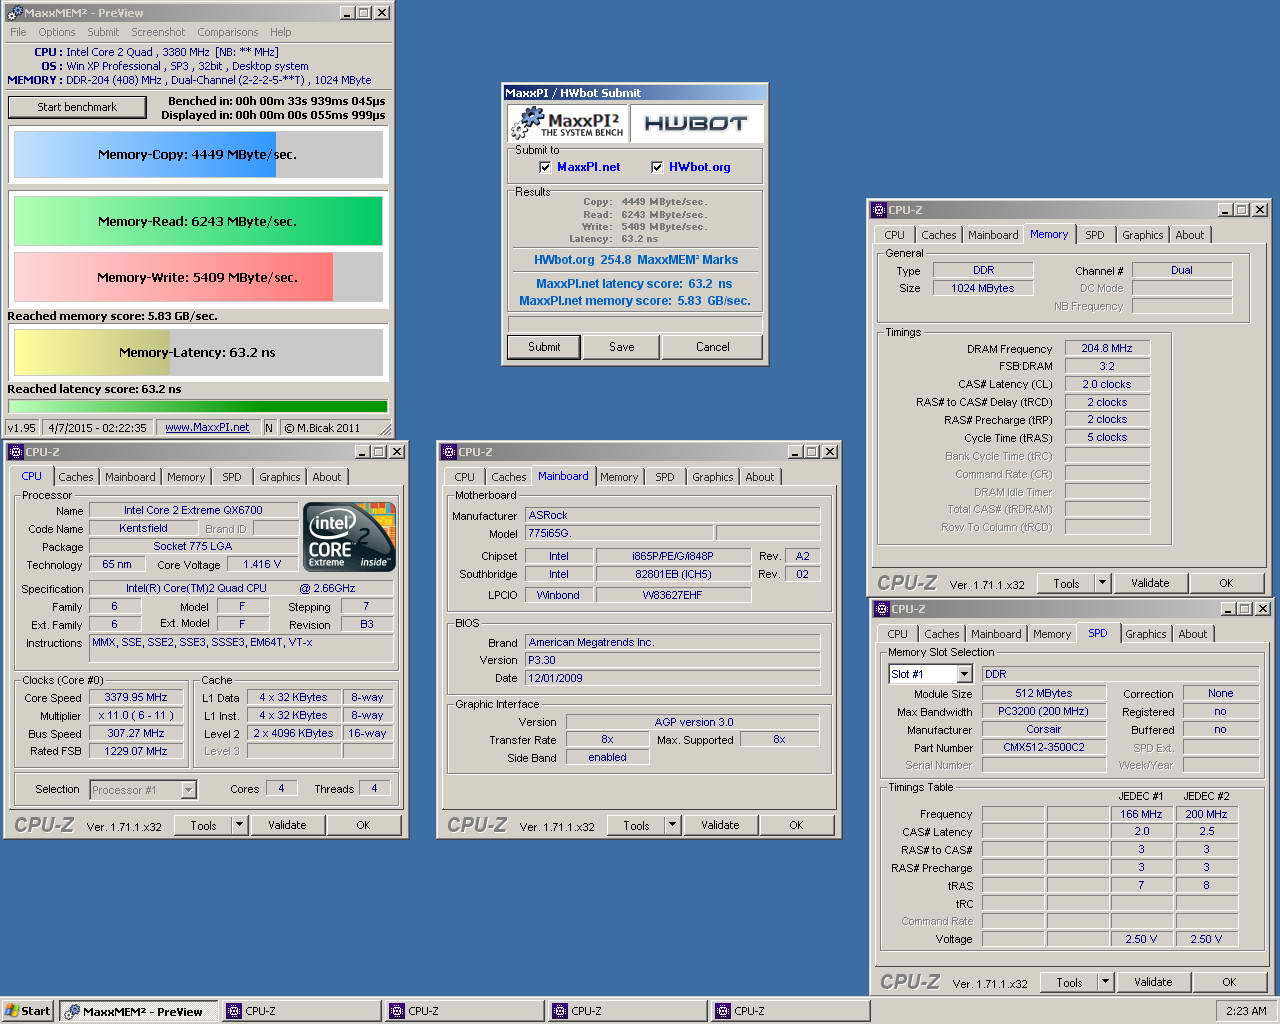
Task: Click the DRAM Frequency value 204.8 MHz
Action: (x=1107, y=348)
